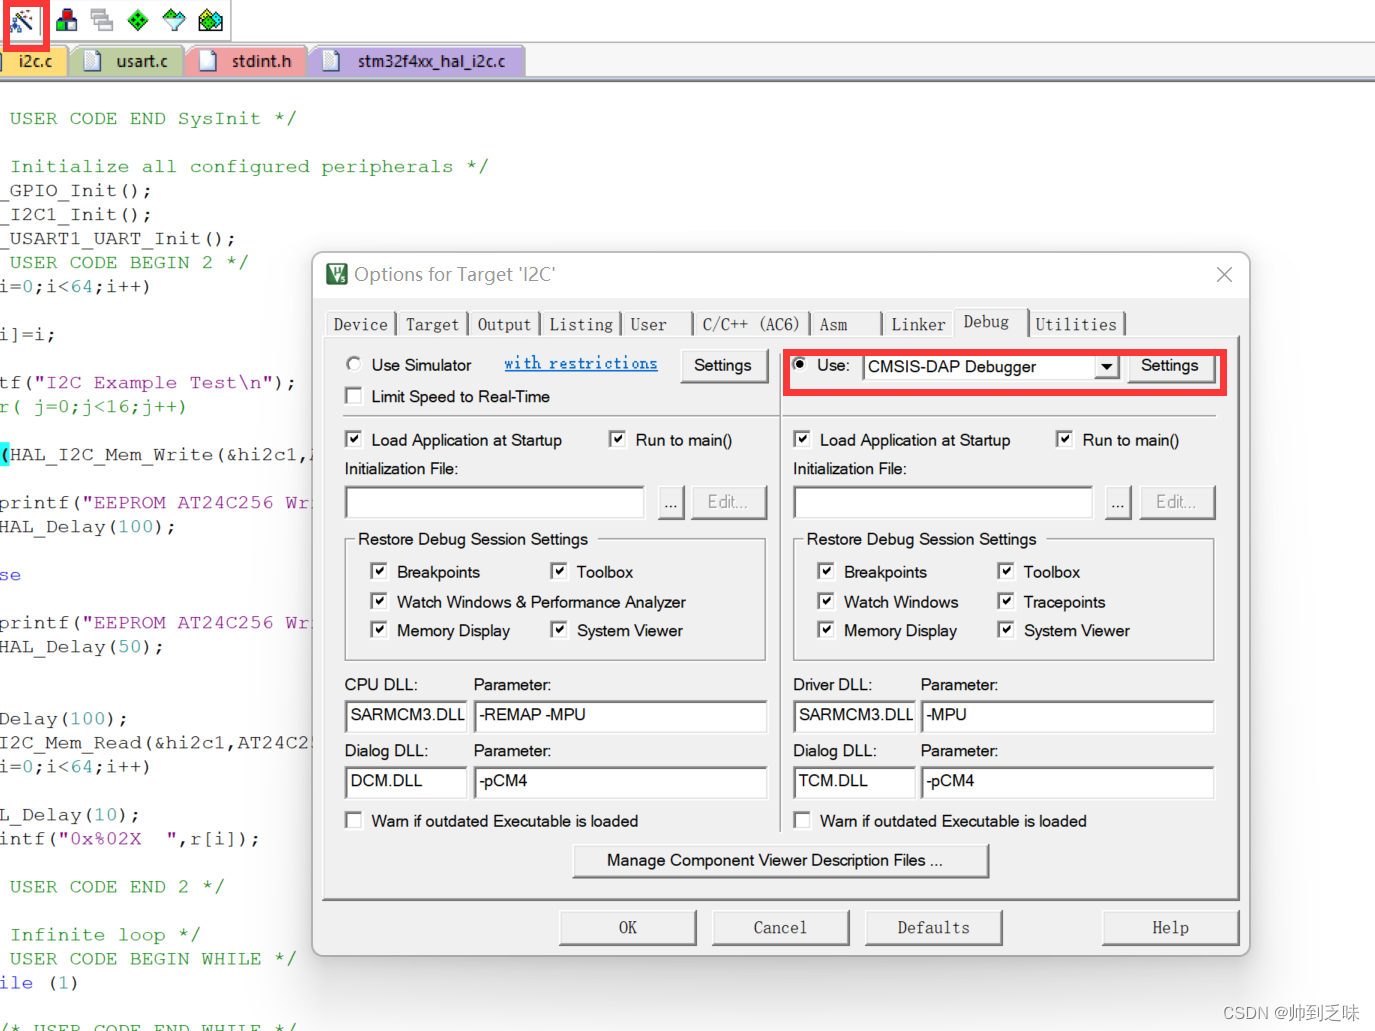The image size is (1375, 1031).
Task: Open the Output tab
Action: 504,324
